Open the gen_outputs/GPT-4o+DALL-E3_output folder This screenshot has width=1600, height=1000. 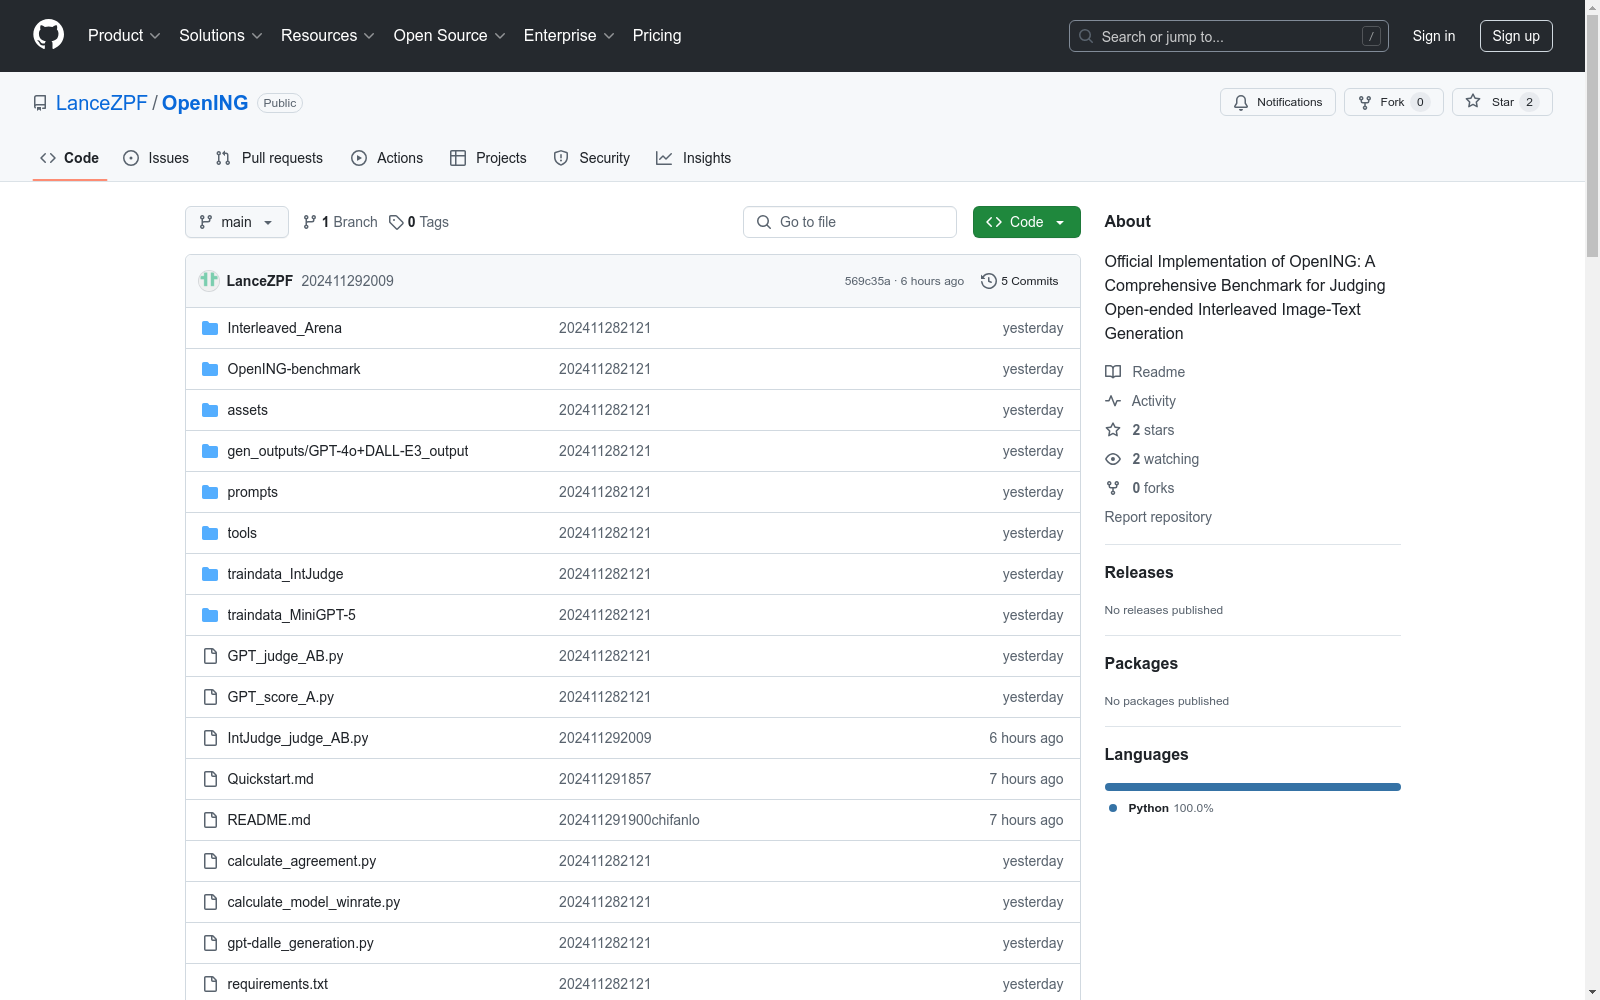[348, 451]
